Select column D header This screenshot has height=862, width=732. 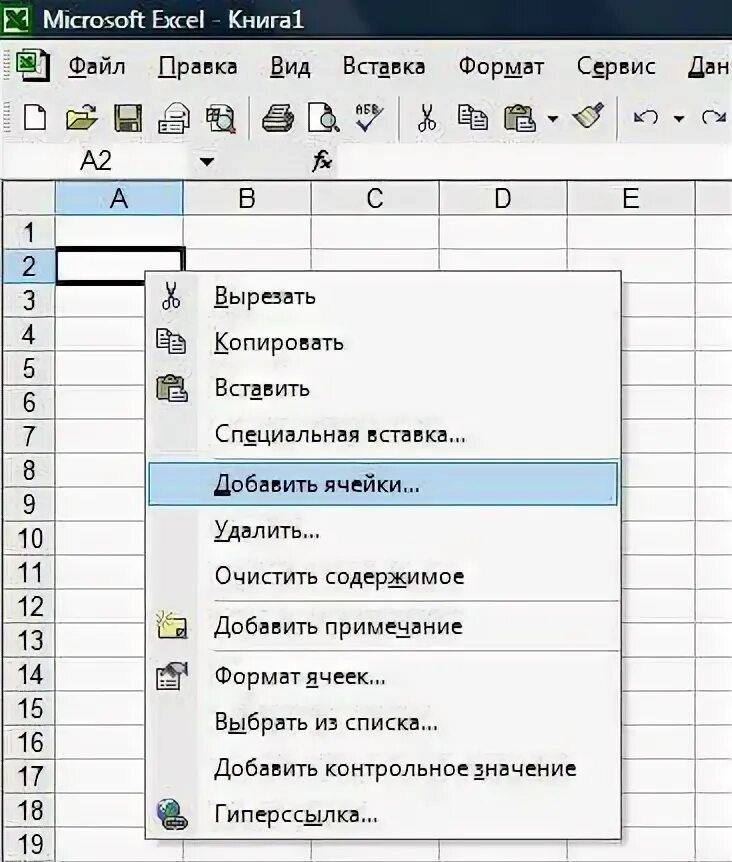503,198
